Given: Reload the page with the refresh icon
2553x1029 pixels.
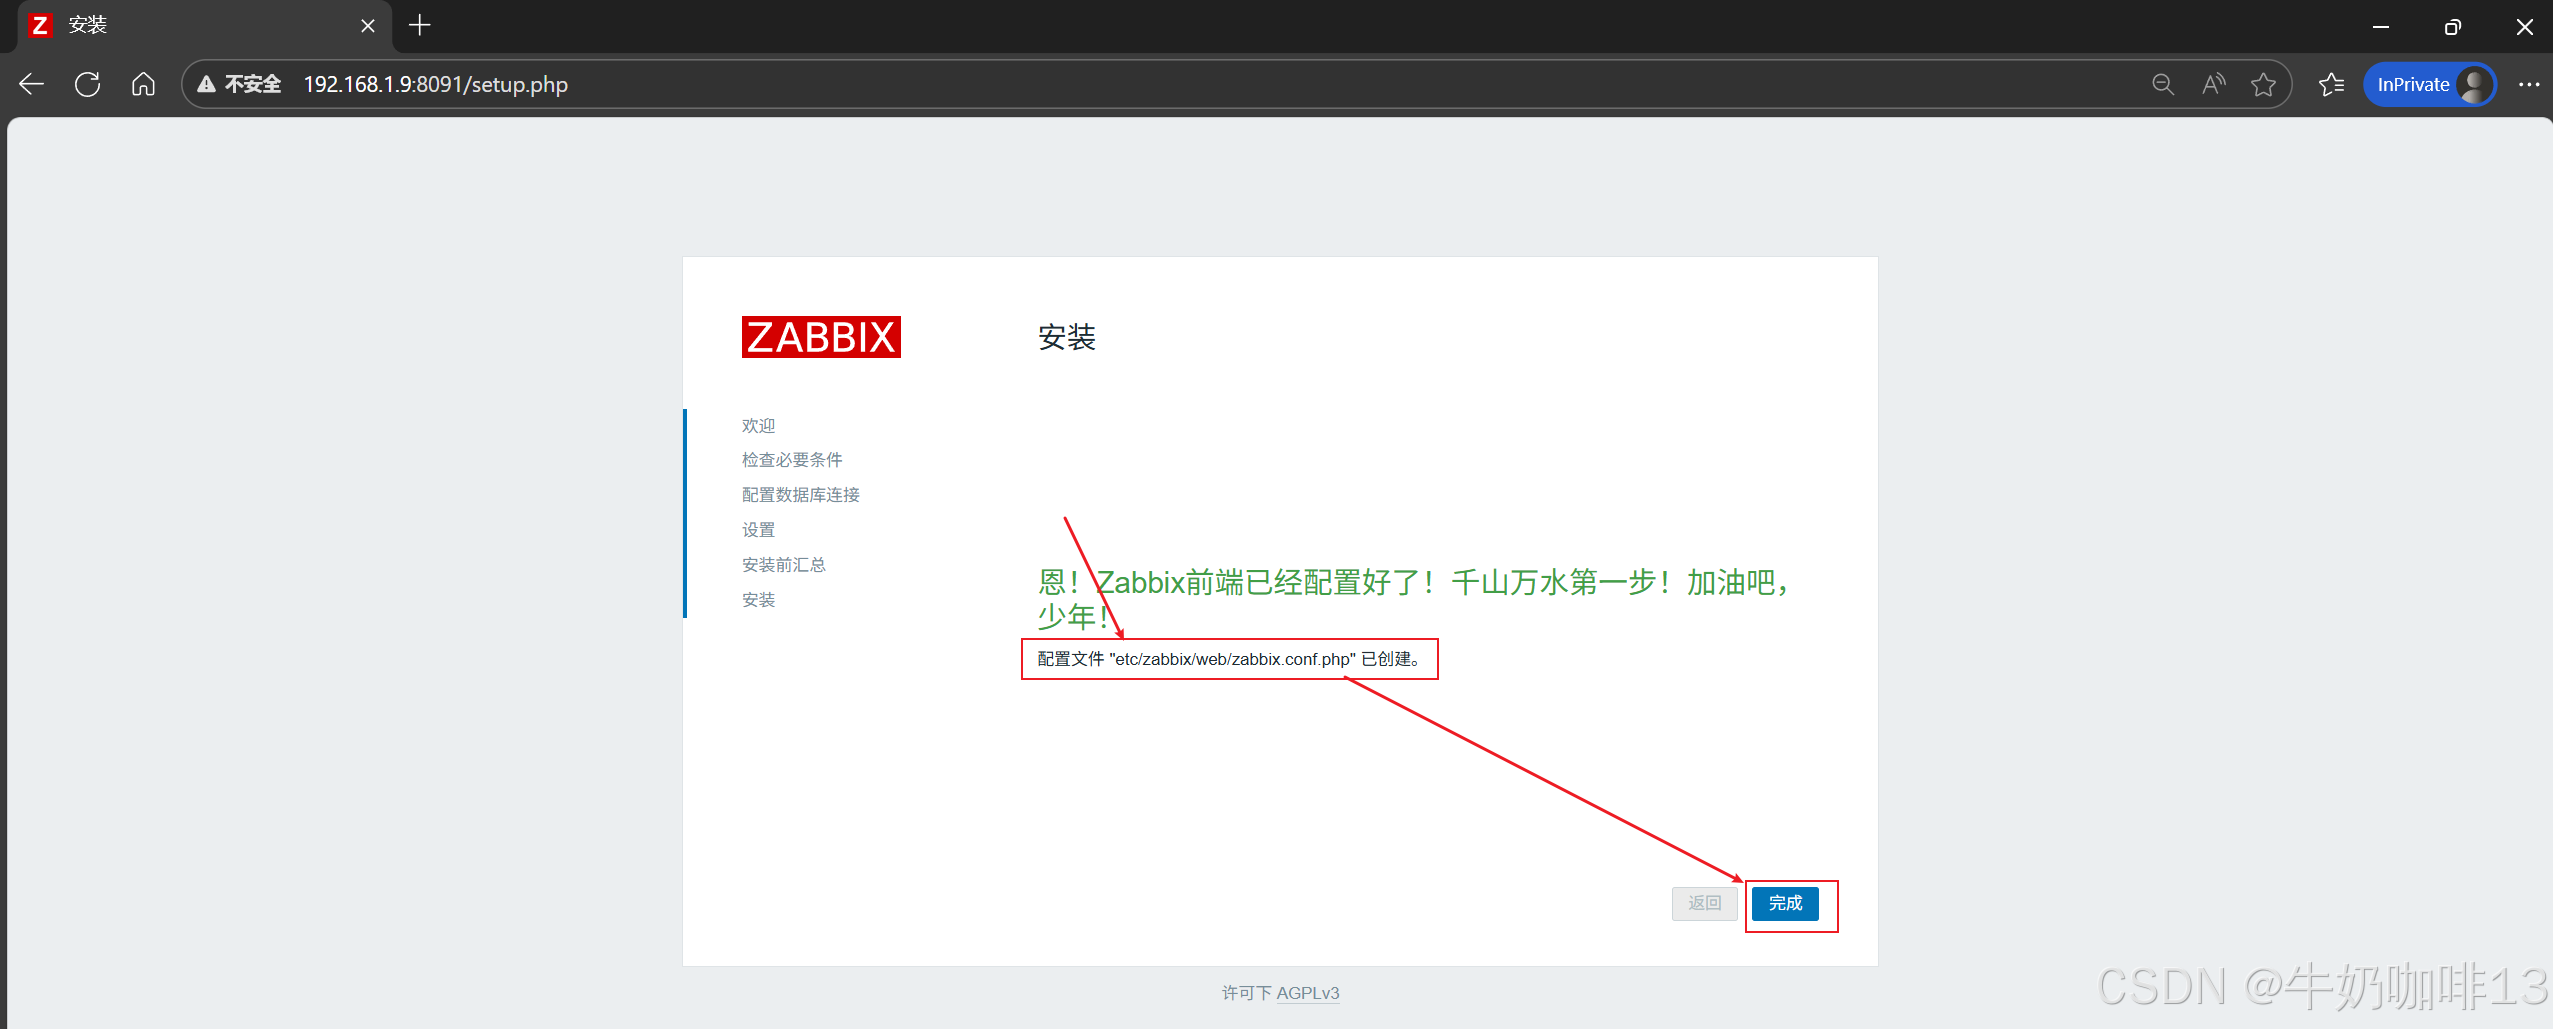Looking at the screenshot, I should coord(87,84).
